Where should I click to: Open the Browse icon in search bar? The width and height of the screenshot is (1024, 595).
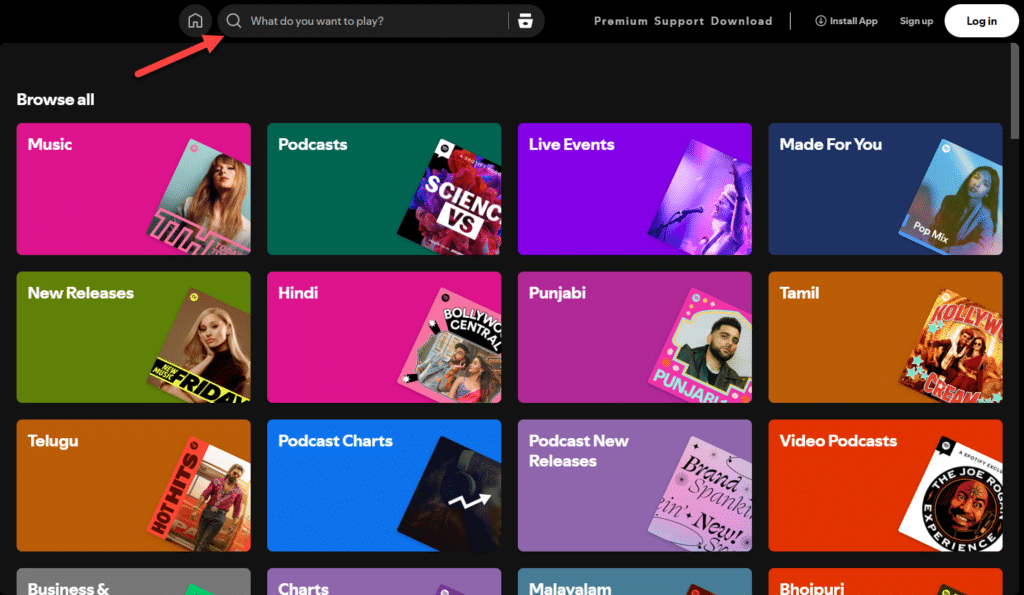(x=525, y=21)
